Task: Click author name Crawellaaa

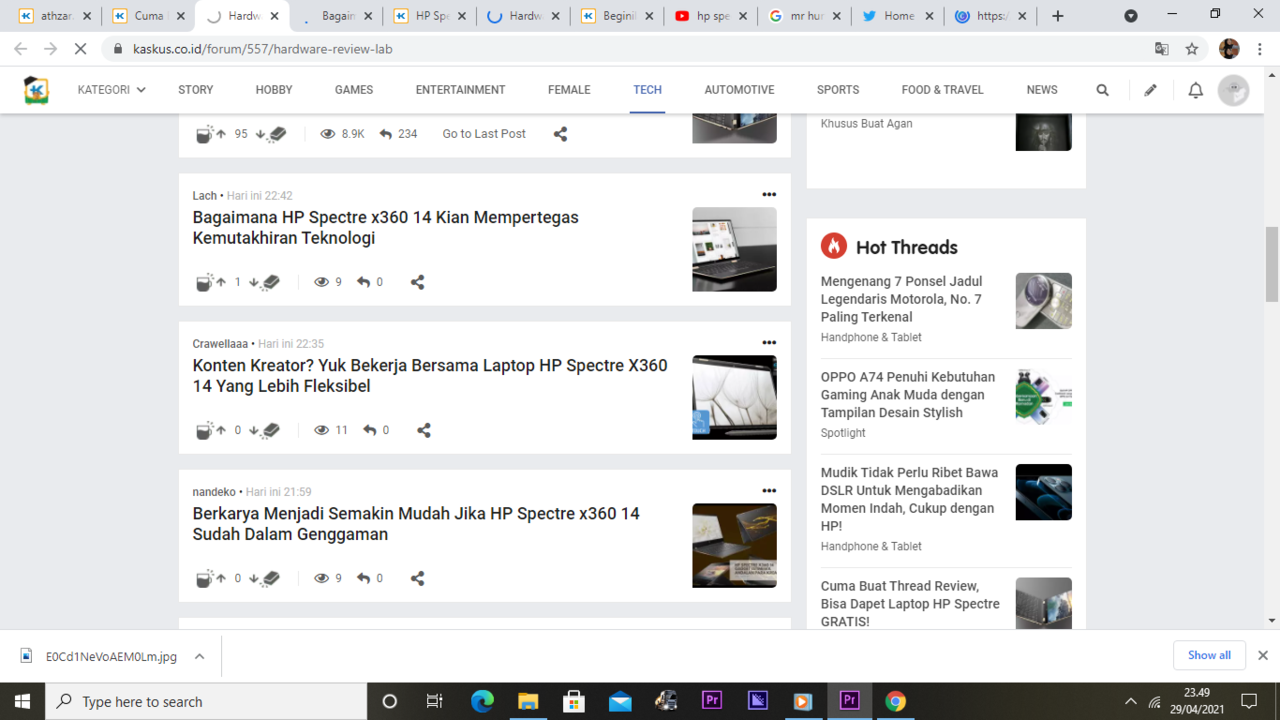Action: (220, 344)
